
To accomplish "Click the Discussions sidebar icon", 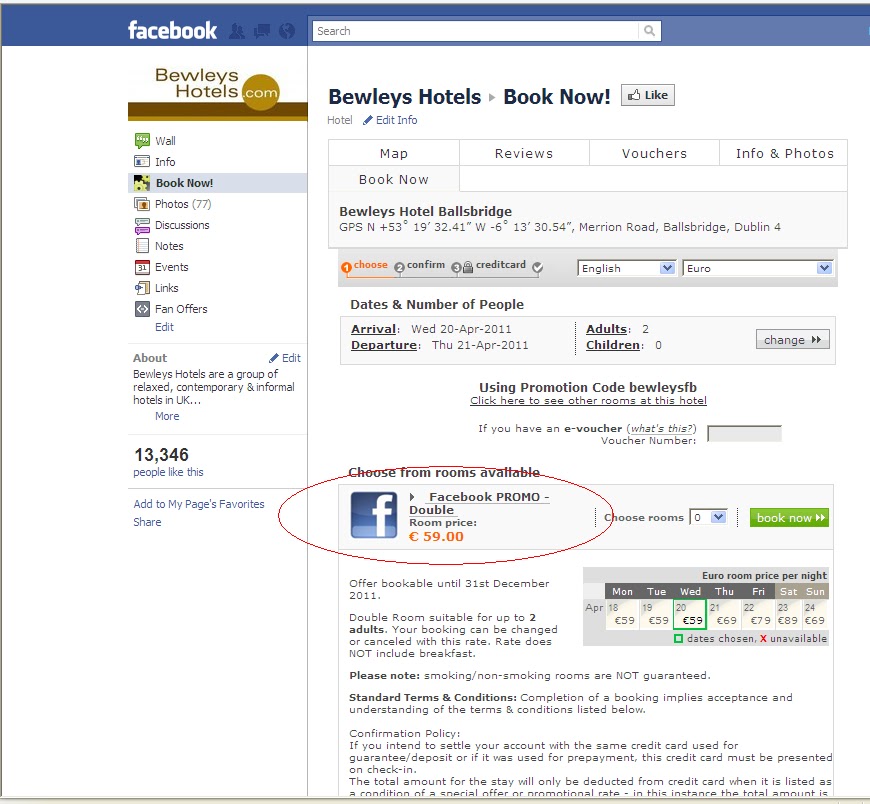I will coord(142,225).
